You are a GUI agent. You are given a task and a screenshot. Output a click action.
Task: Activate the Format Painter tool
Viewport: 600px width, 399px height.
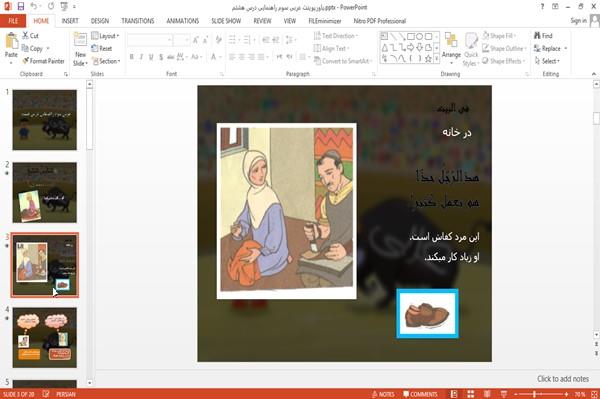click(x=43, y=61)
